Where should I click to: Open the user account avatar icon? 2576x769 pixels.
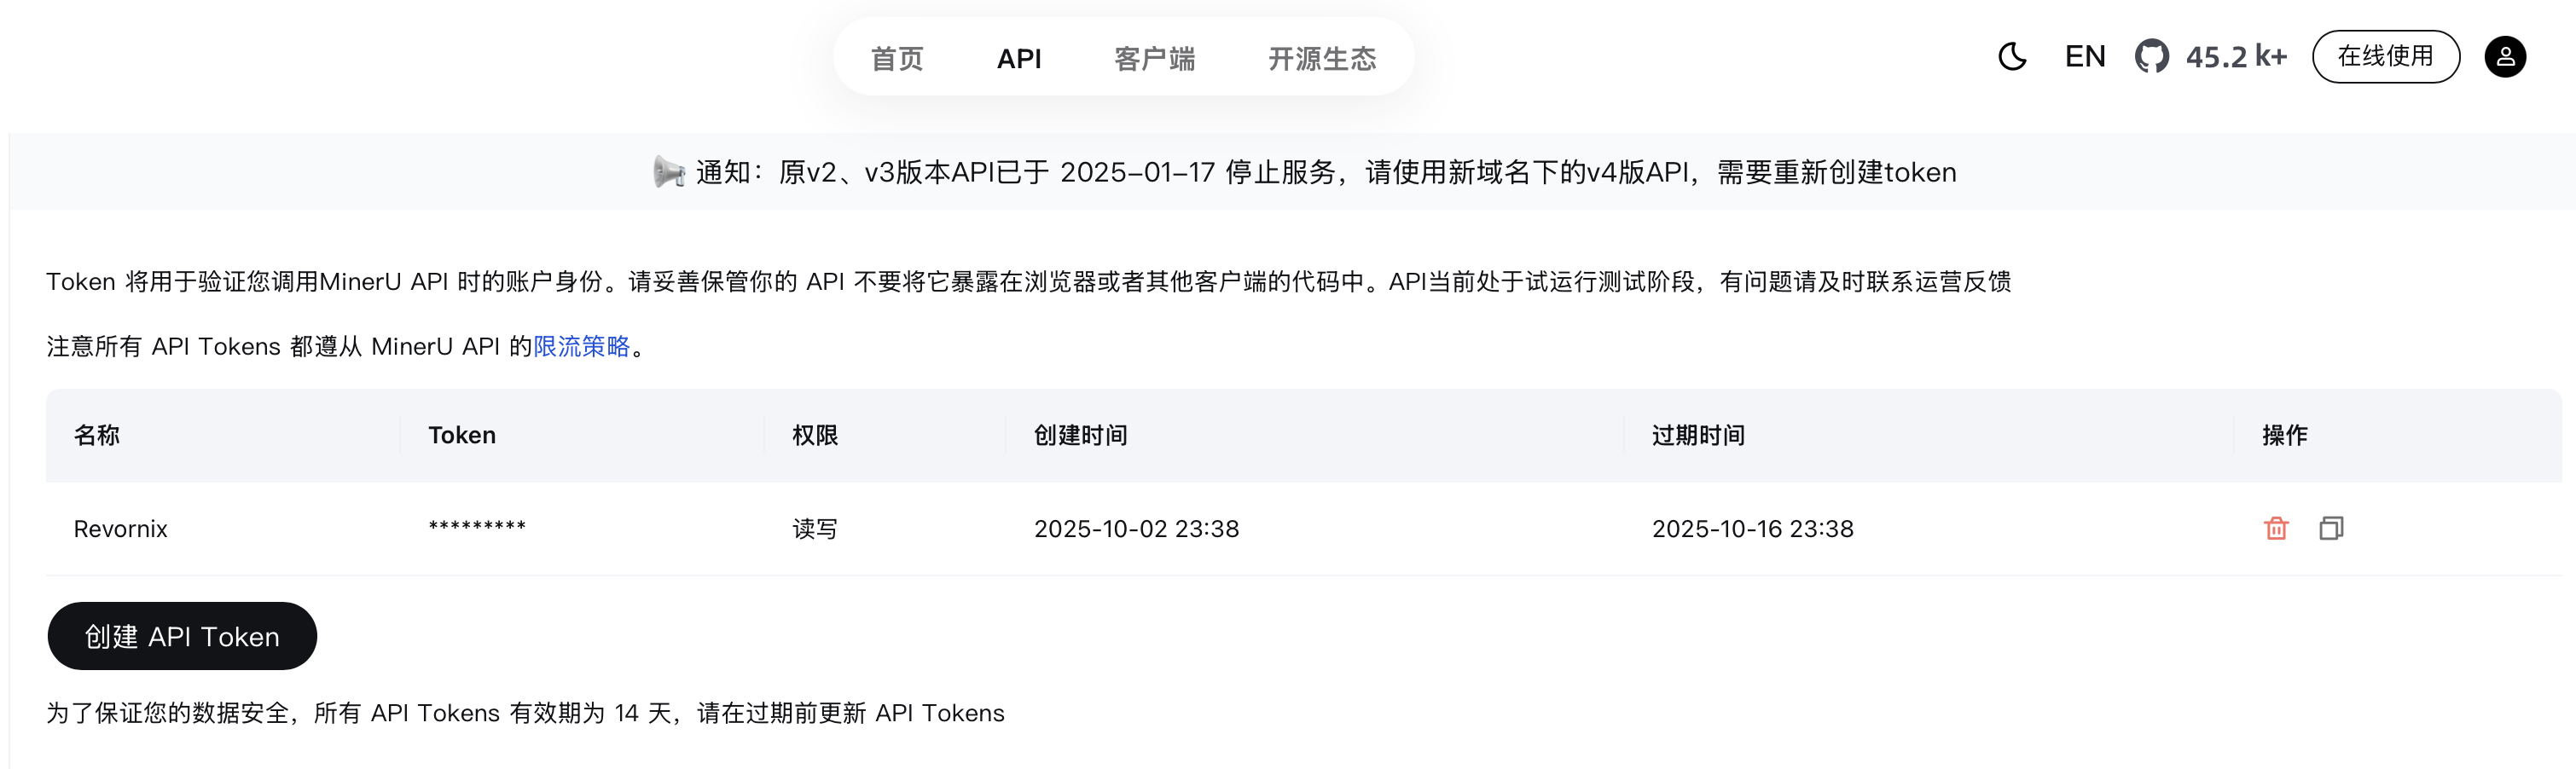(x=2504, y=57)
